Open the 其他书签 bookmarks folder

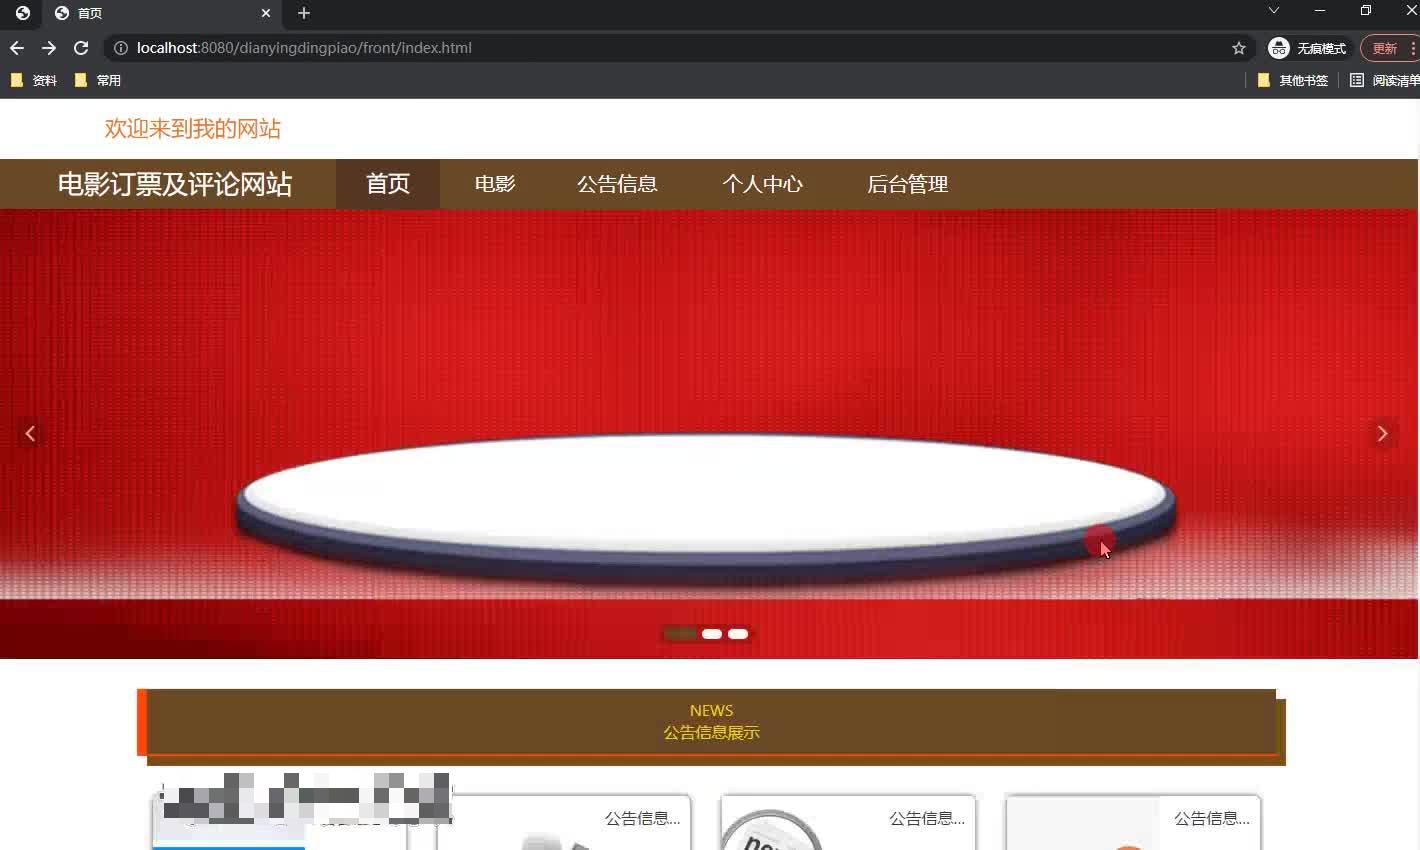tap(1293, 80)
